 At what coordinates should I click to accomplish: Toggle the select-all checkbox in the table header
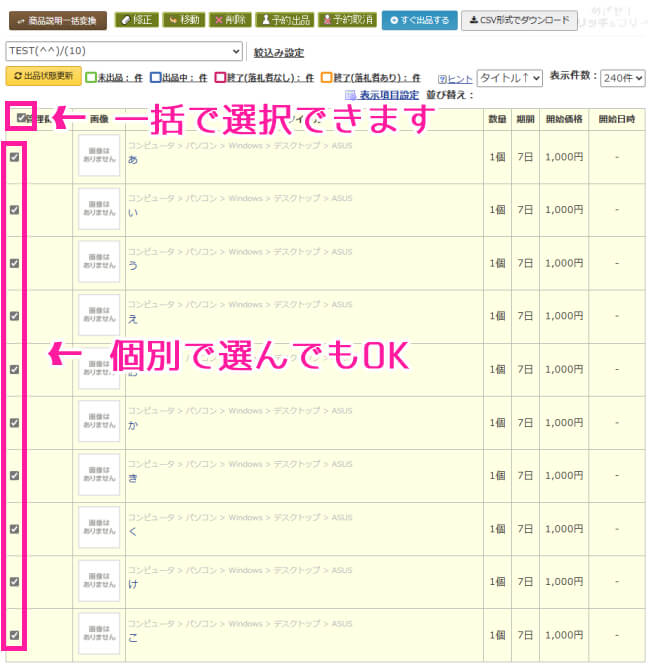pyautogui.click(x=21, y=117)
